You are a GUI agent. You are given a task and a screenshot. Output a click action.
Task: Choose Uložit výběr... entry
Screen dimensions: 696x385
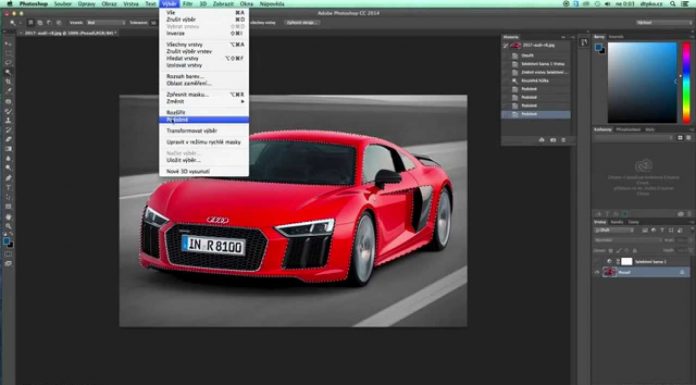[204, 160]
